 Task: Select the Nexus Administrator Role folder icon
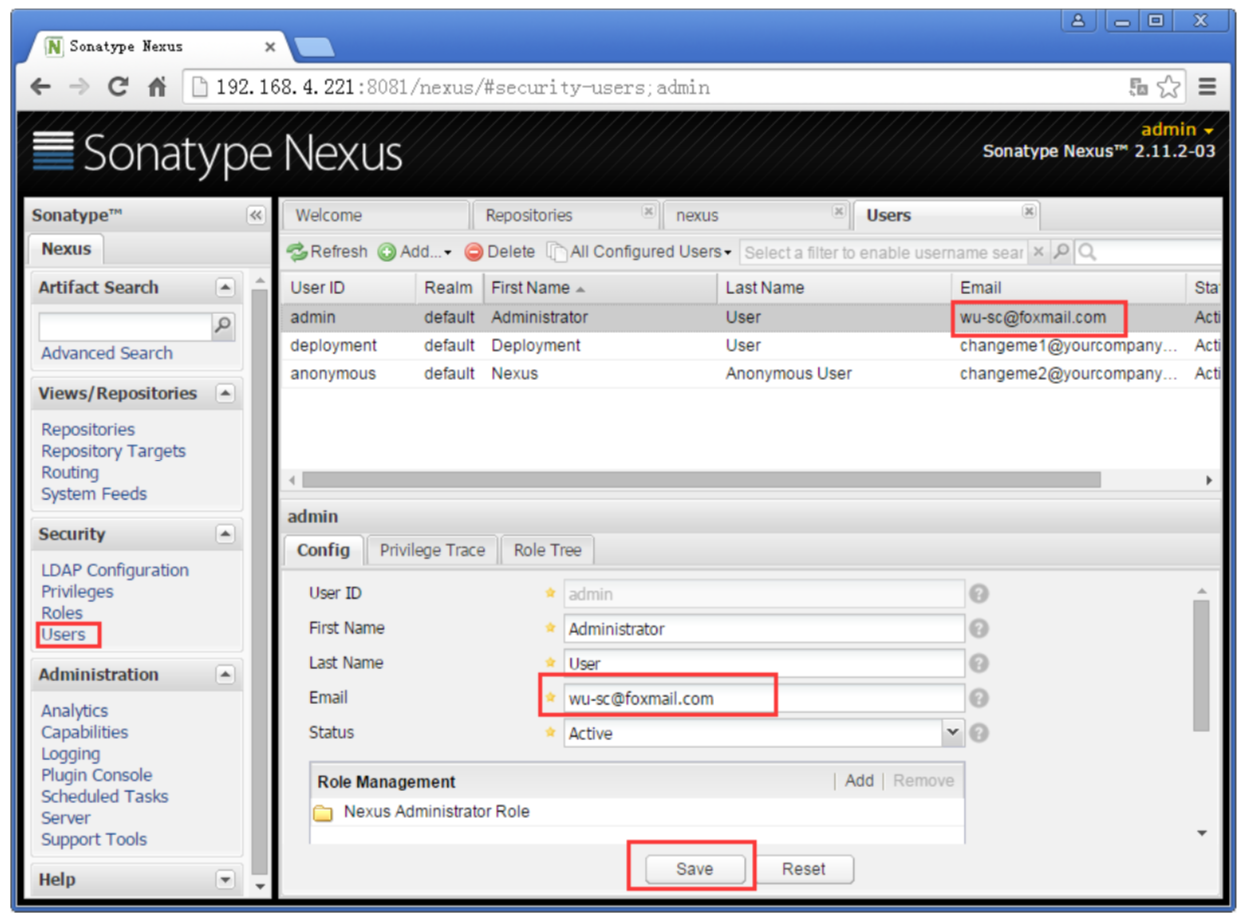[x=323, y=812]
